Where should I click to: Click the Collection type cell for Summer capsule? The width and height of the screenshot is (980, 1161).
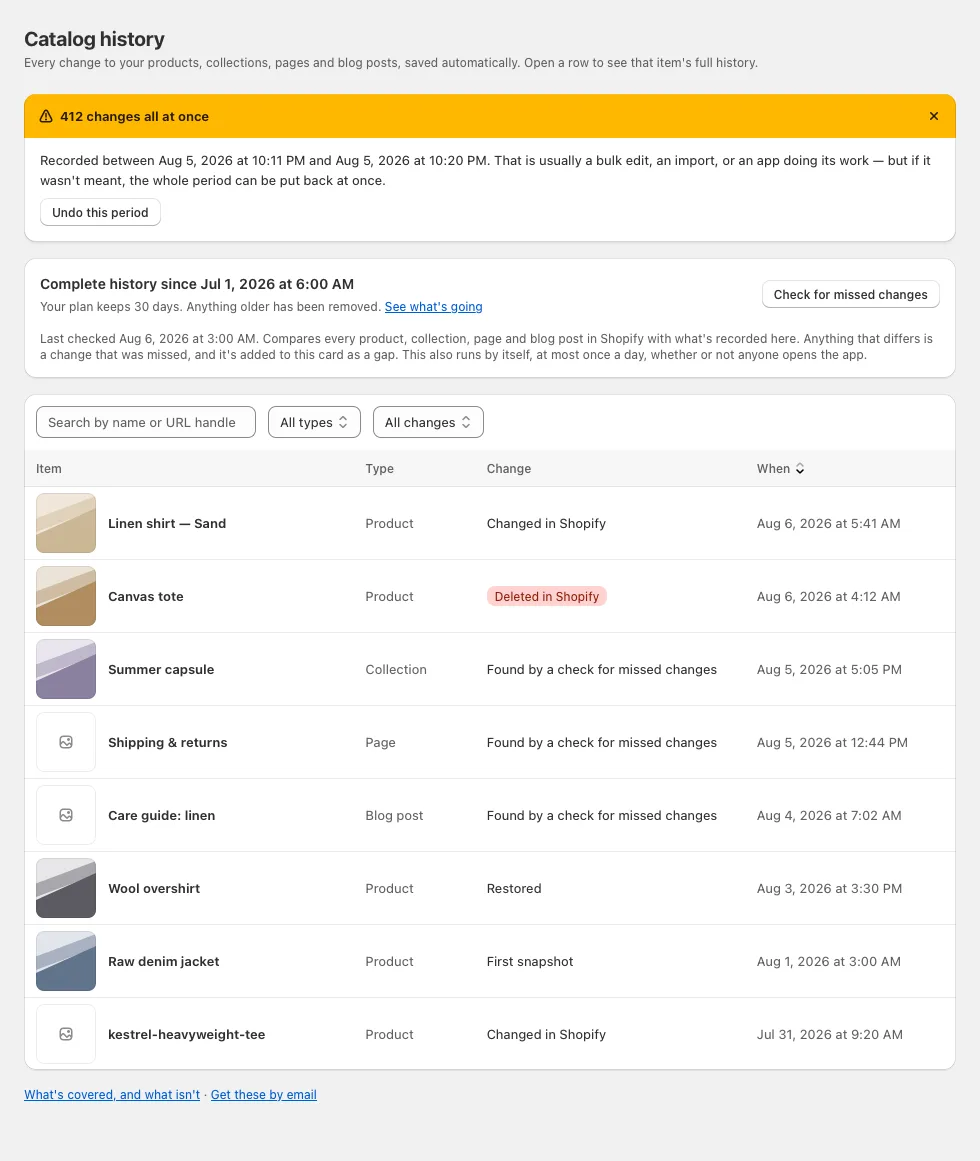click(396, 669)
